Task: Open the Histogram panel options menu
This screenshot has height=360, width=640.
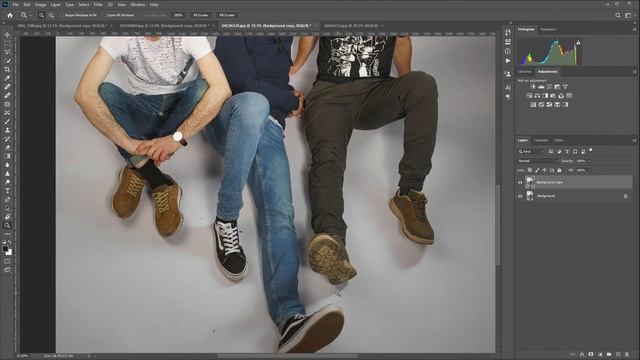Action: coord(634,29)
